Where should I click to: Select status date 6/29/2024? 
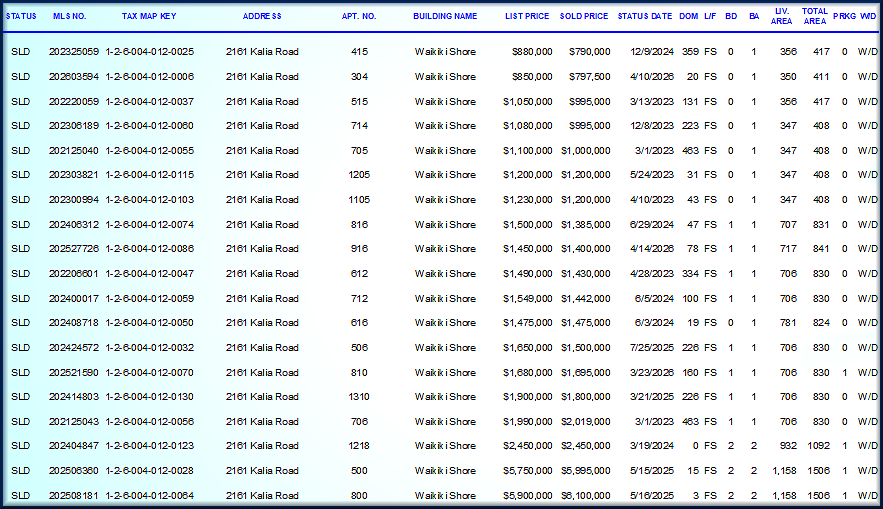click(x=652, y=225)
